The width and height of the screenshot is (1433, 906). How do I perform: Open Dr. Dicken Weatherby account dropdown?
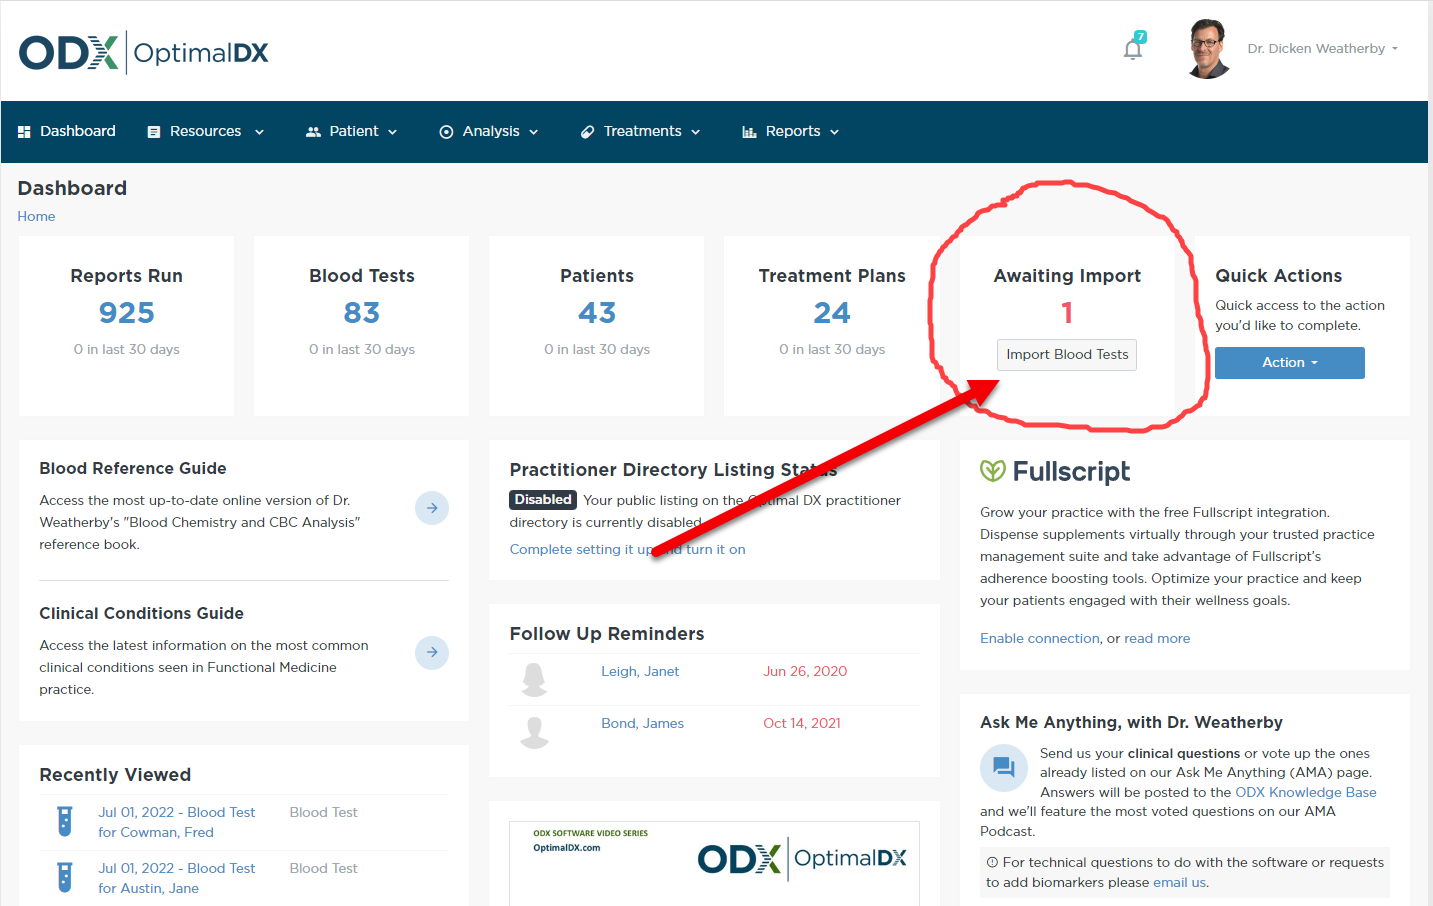[x=1322, y=48]
